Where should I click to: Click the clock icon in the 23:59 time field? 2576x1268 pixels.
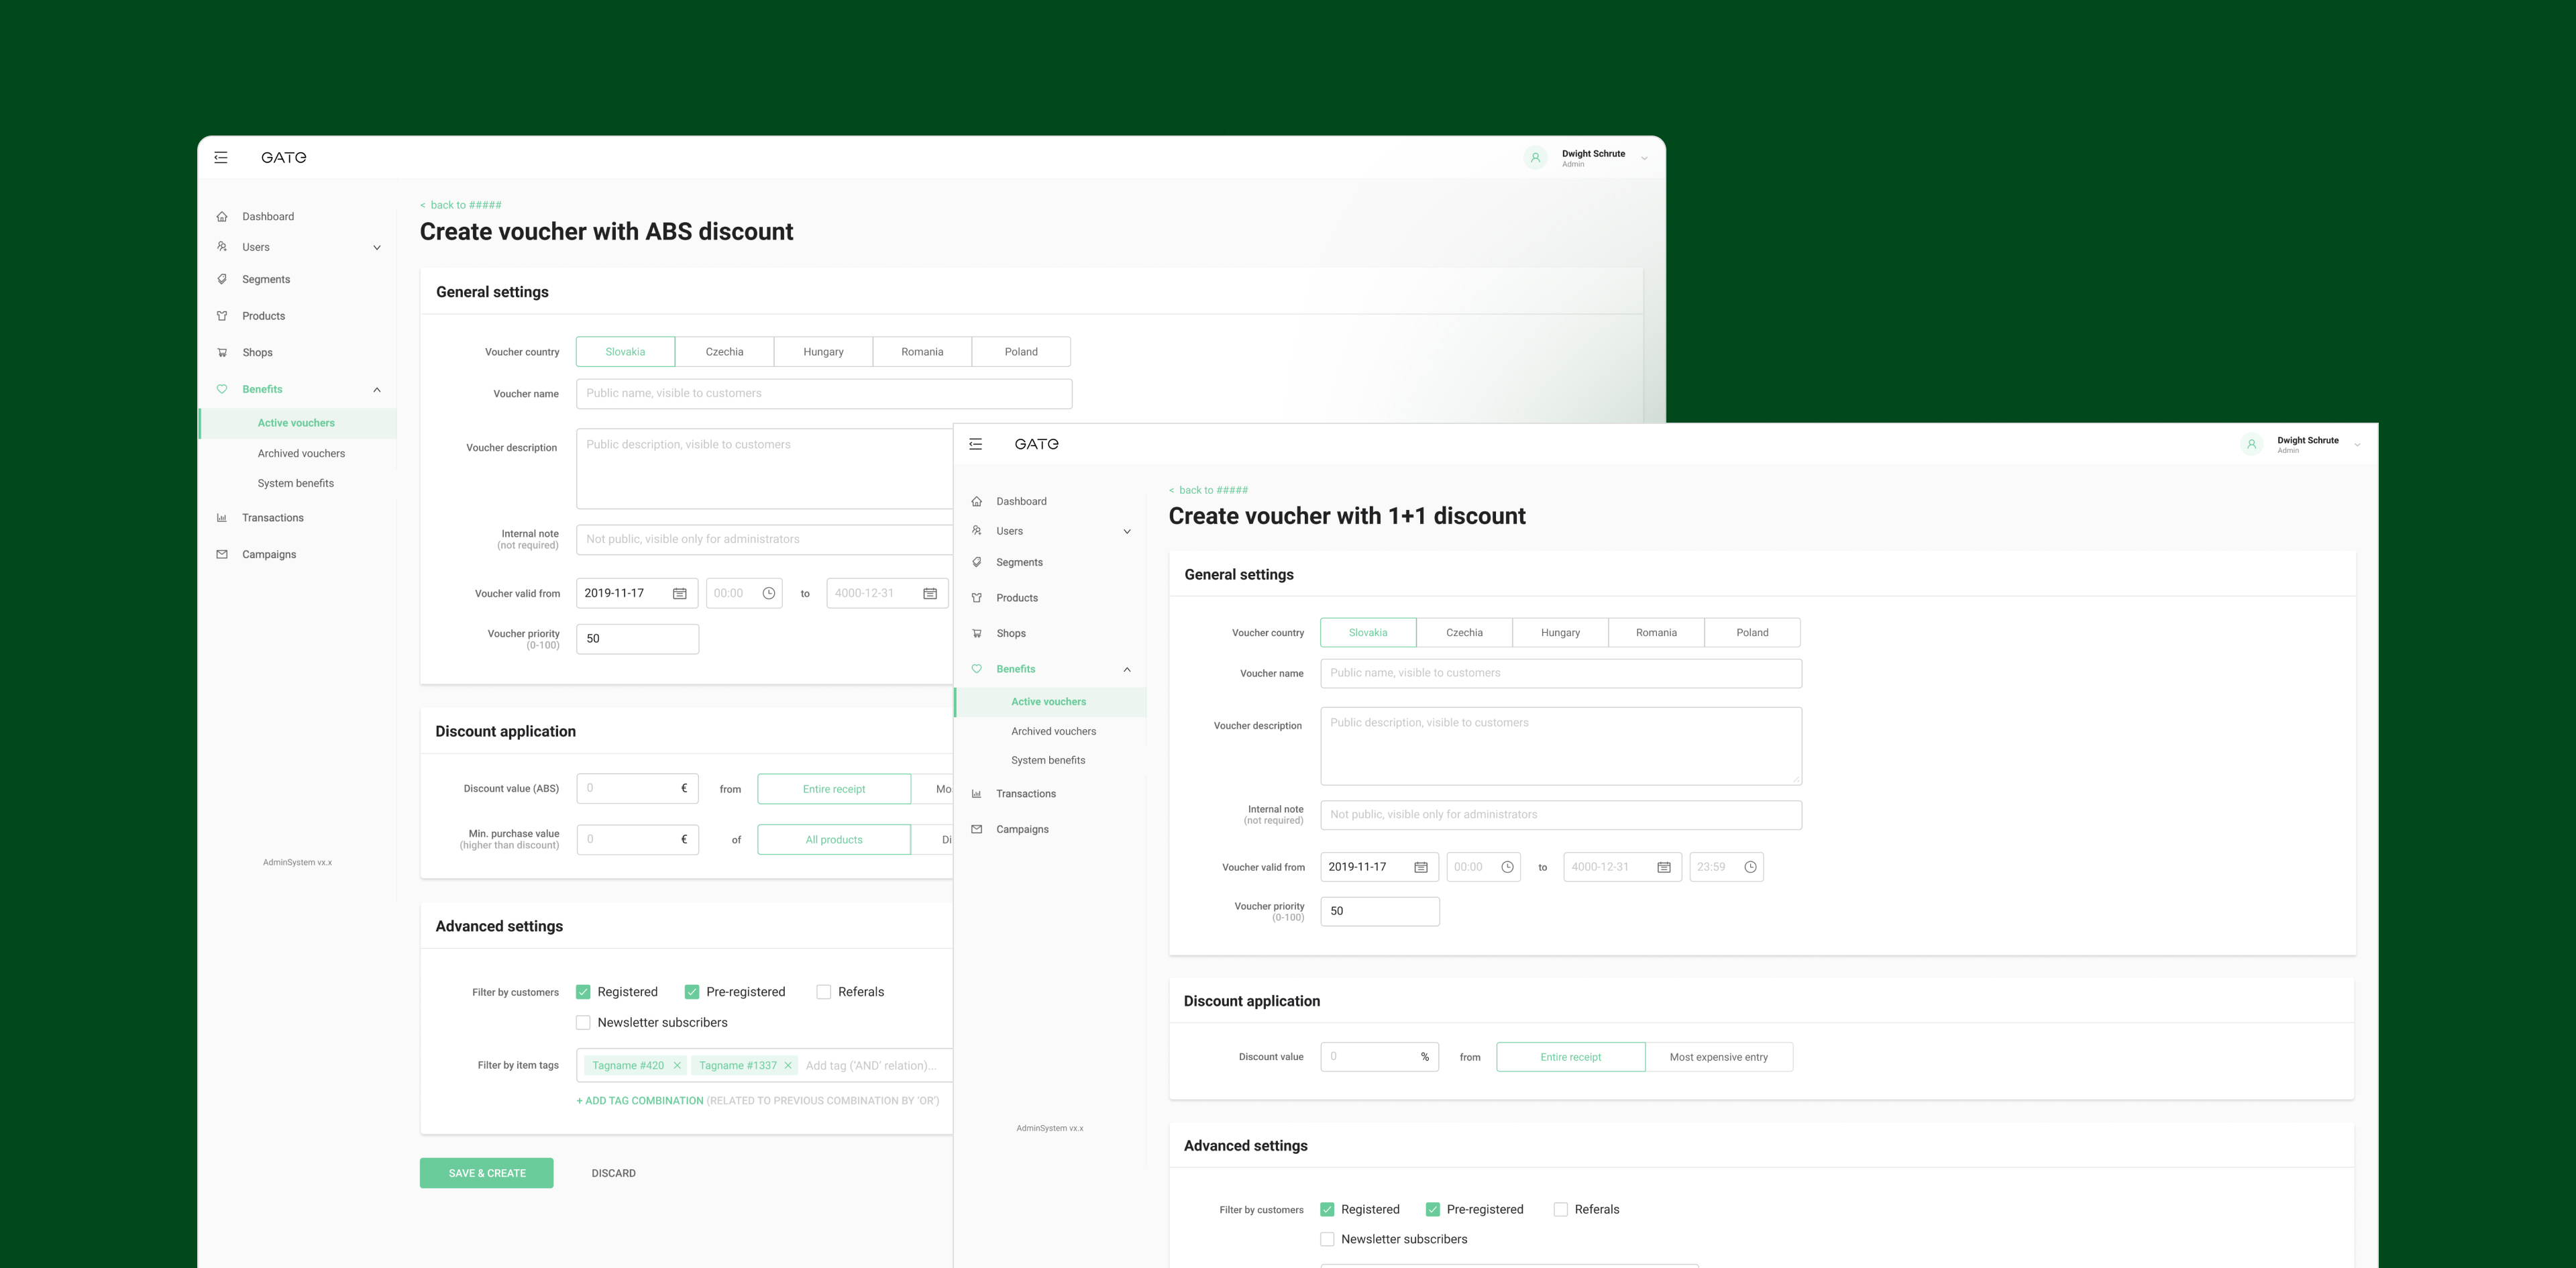pyautogui.click(x=1750, y=867)
